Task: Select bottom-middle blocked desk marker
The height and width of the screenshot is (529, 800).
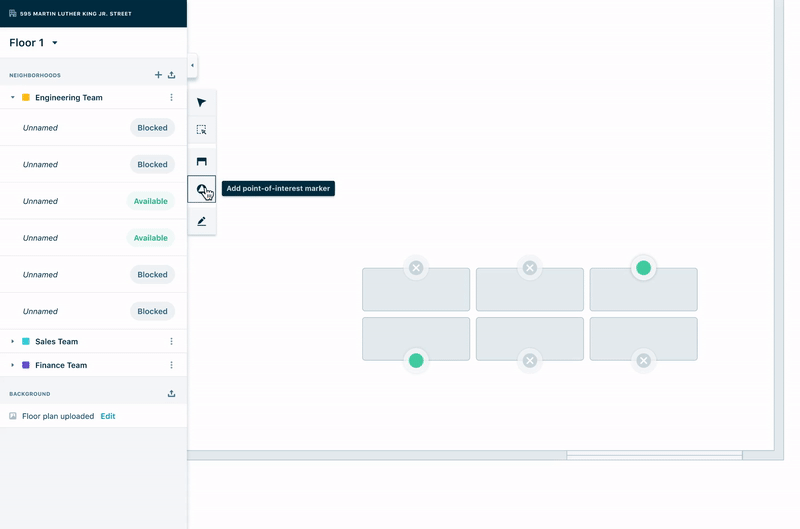Action: point(530,361)
